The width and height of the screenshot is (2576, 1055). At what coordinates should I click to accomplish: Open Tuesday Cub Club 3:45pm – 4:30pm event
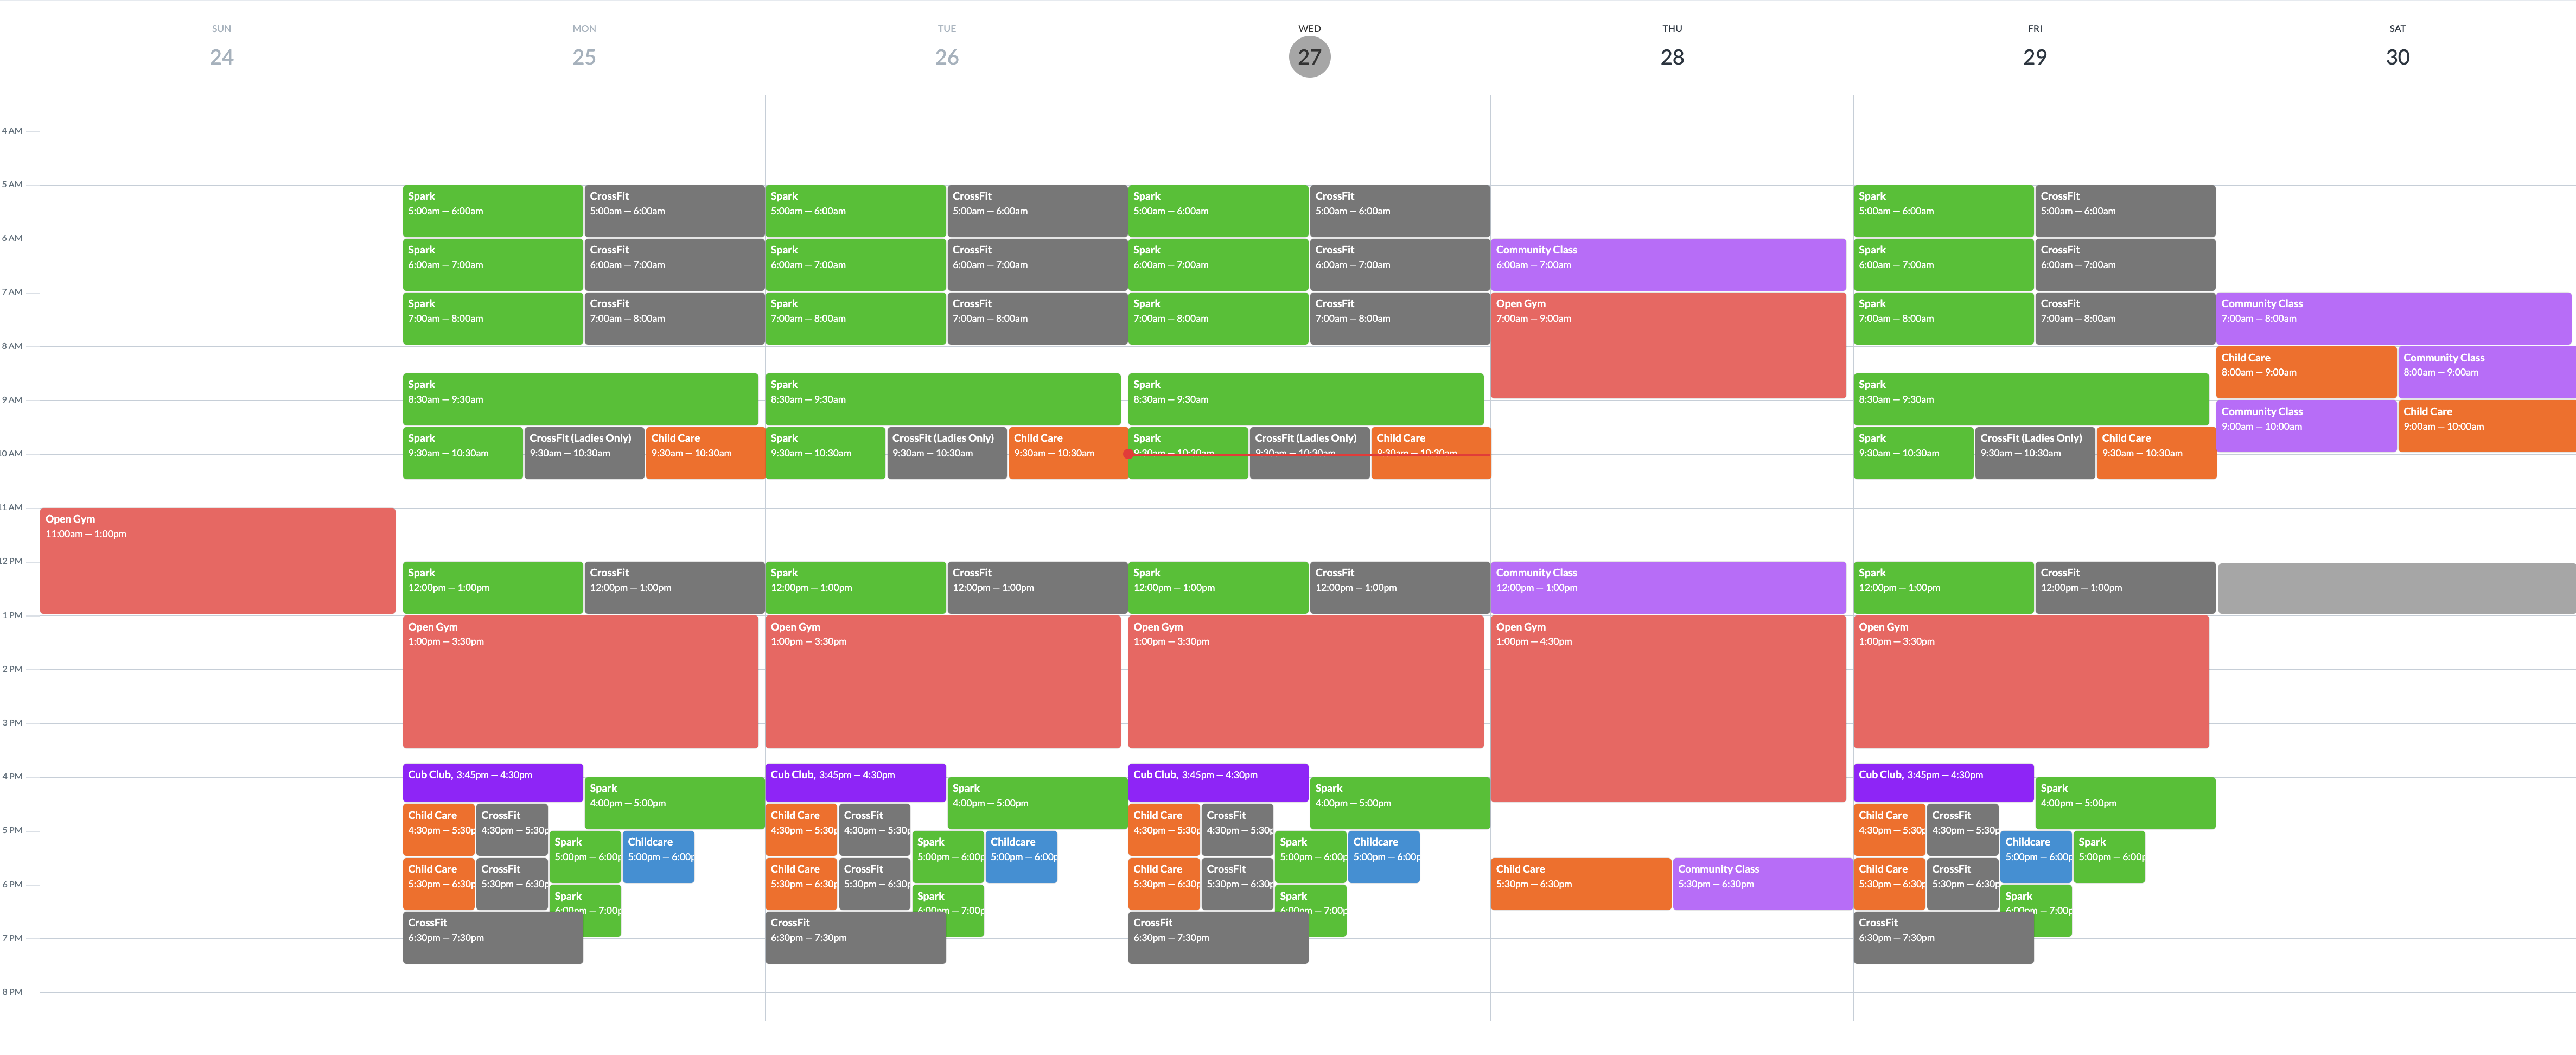coord(855,783)
